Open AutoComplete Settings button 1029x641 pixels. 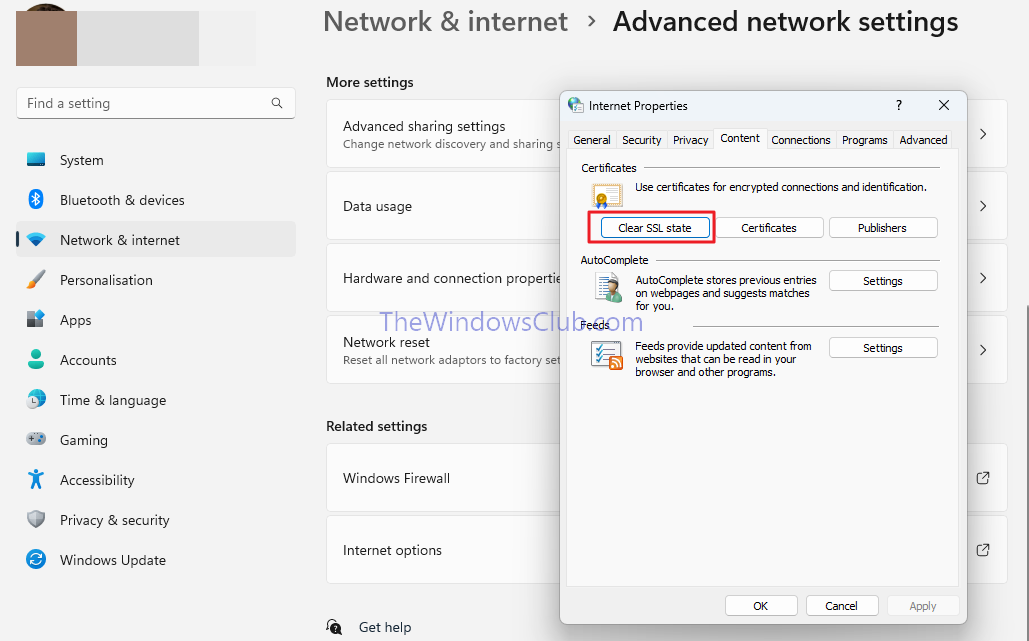click(883, 281)
